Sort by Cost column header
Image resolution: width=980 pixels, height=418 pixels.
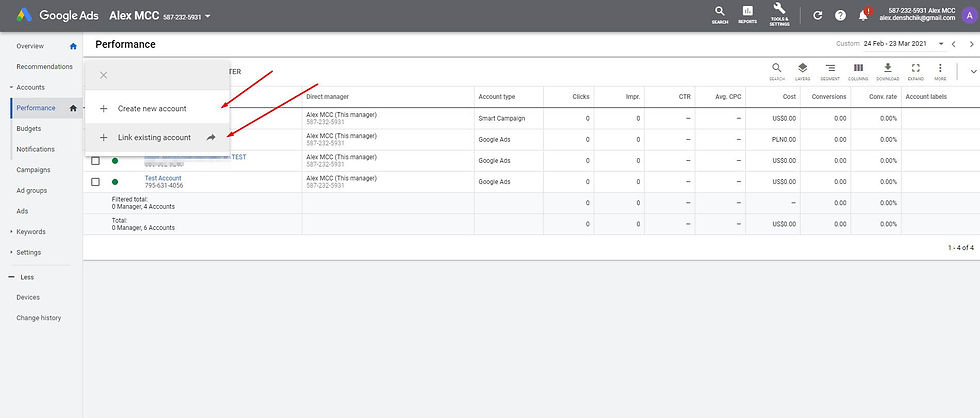(x=789, y=97)
